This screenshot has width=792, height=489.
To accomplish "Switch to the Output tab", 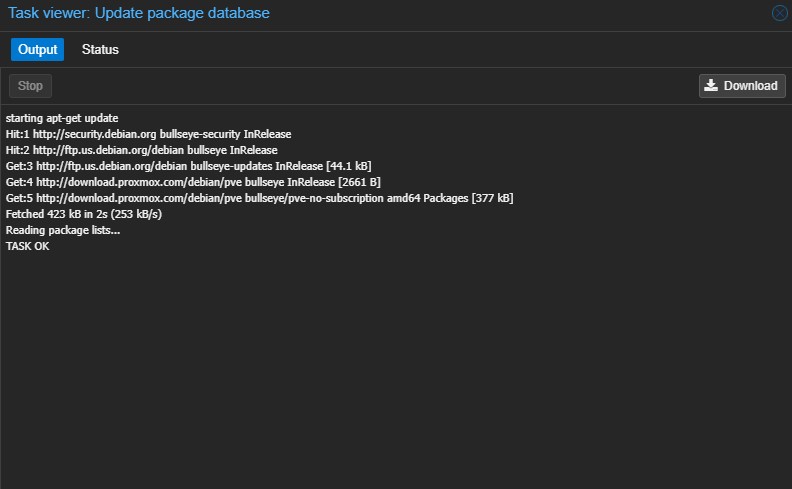I will pos(38,50).
